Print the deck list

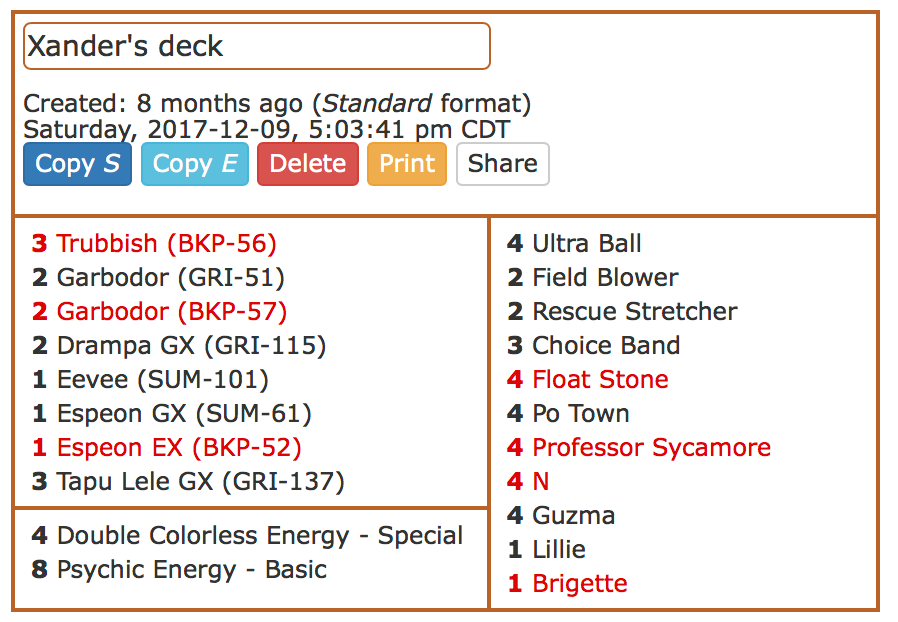(x=407, y=164)
